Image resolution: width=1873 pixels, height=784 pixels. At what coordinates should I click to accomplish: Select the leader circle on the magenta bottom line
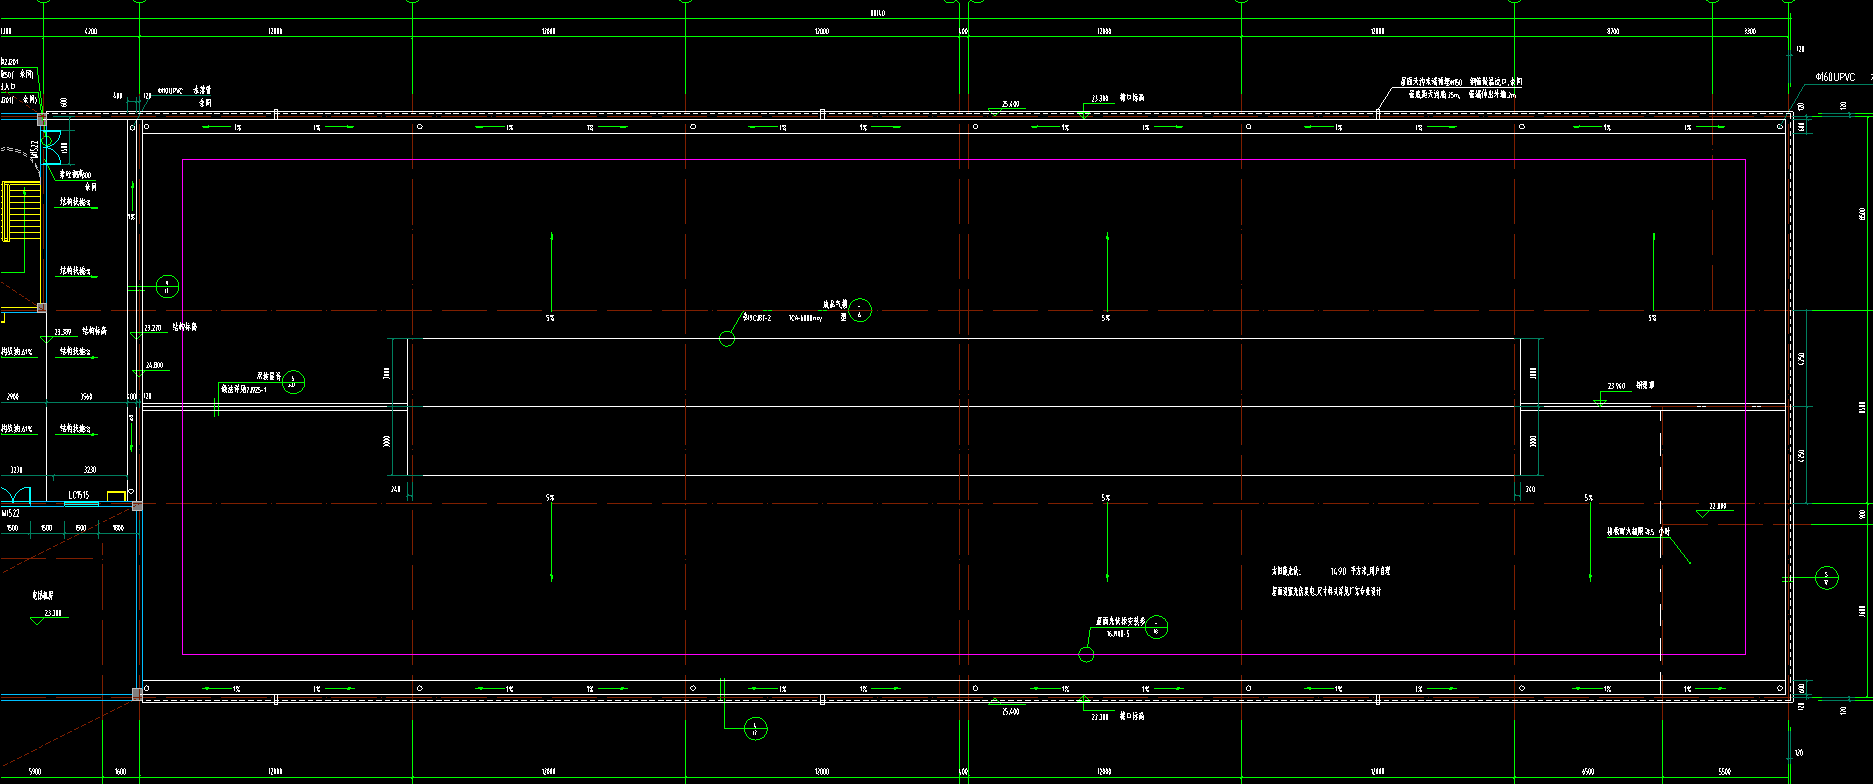coord(1086,655)
